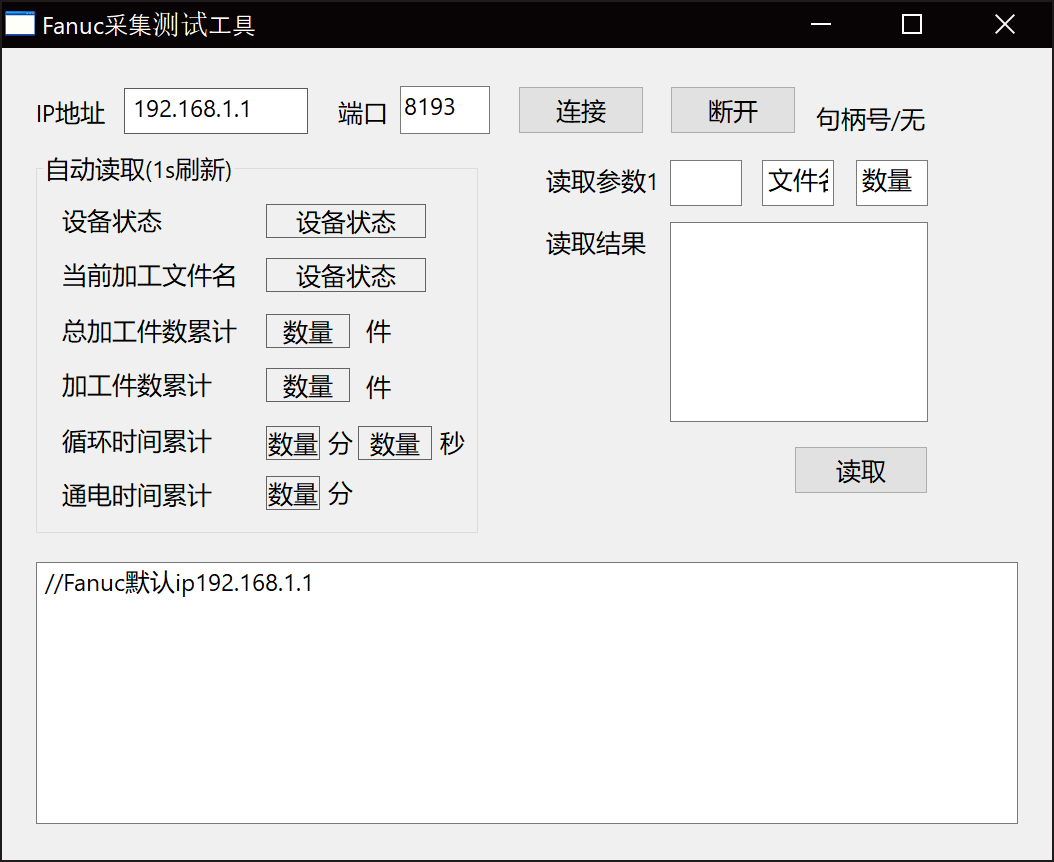
Task: Select the empty 读取参数1 input box
Action: pos(706,183)
